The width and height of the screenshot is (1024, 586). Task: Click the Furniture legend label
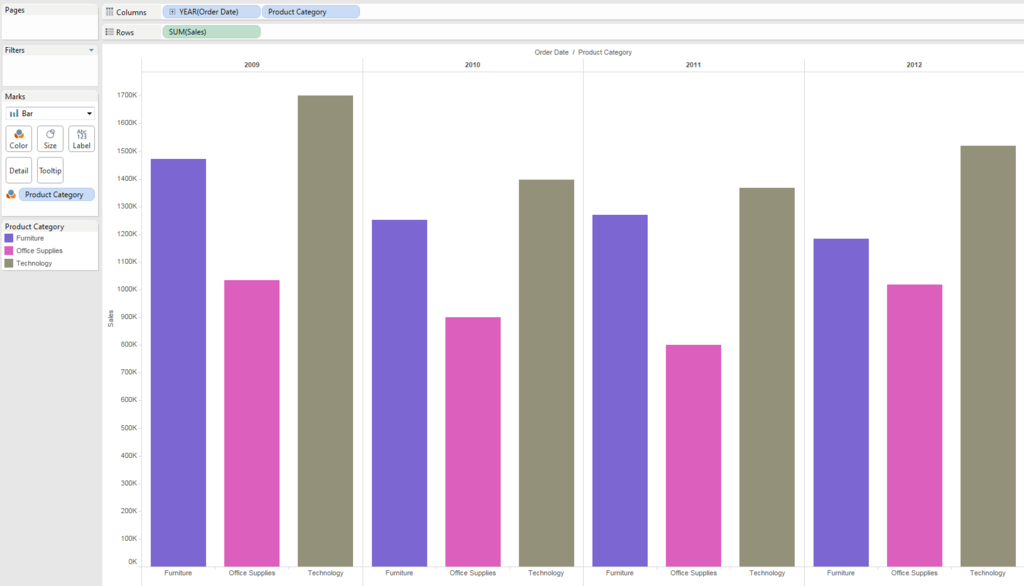(x=30, y=238)
